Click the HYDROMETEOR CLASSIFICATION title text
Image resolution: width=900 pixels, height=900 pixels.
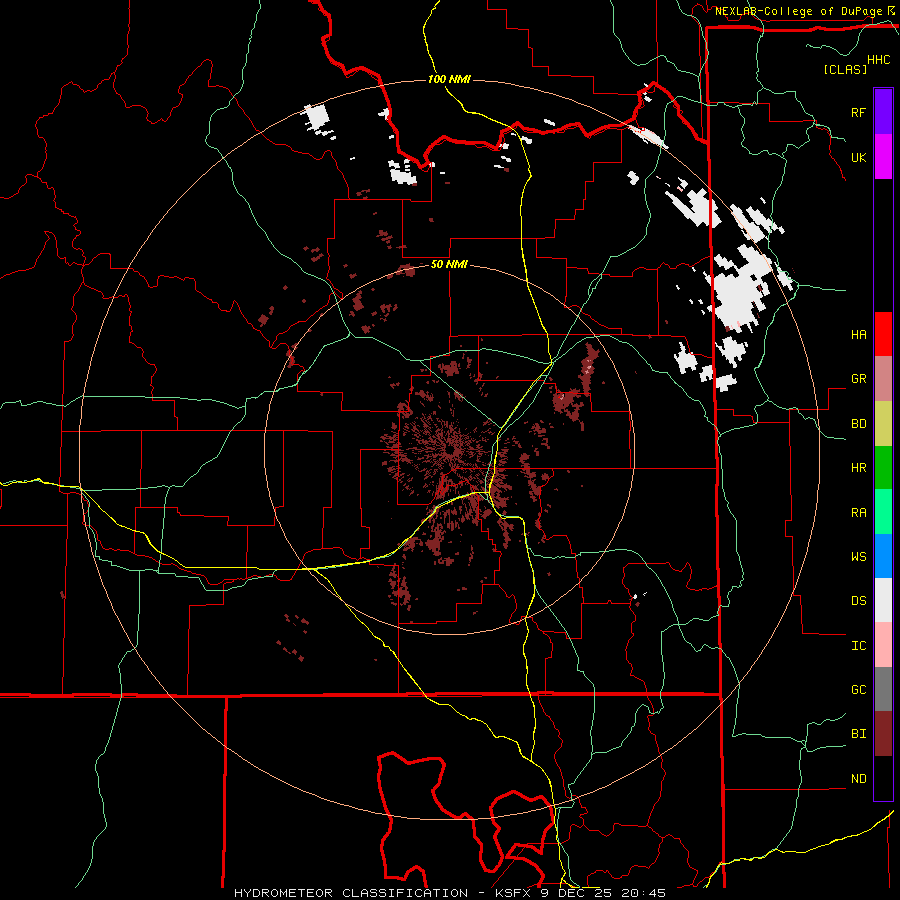[x=351, y=893]
